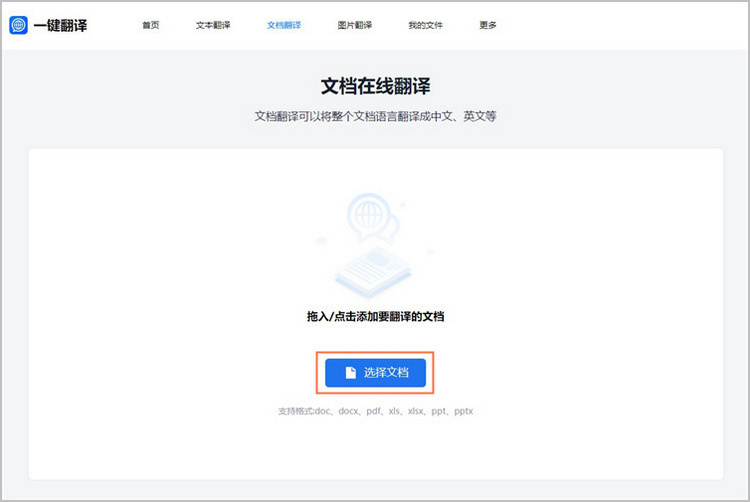The image size is (750, 502).
Task: Open the 文本翻译 text translation tab
Action: (213, 25)
